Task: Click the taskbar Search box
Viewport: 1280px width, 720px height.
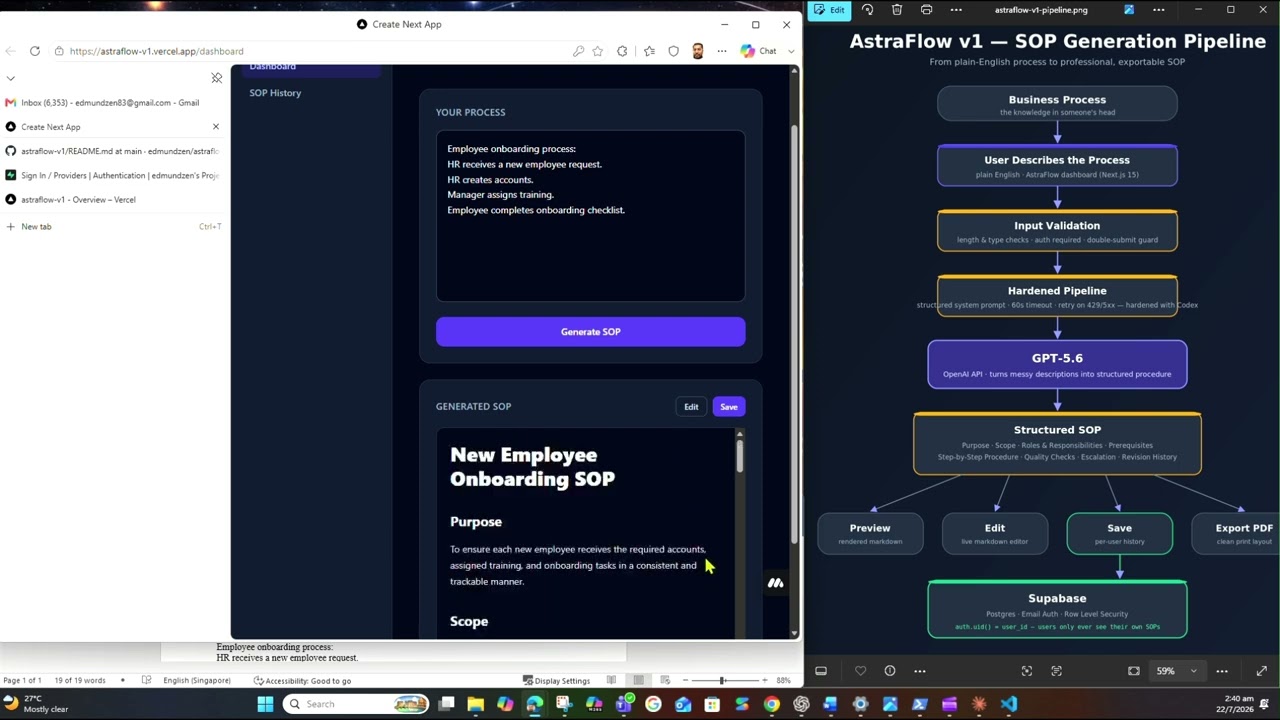Action: pyautogui.click(x=355, y=704)
